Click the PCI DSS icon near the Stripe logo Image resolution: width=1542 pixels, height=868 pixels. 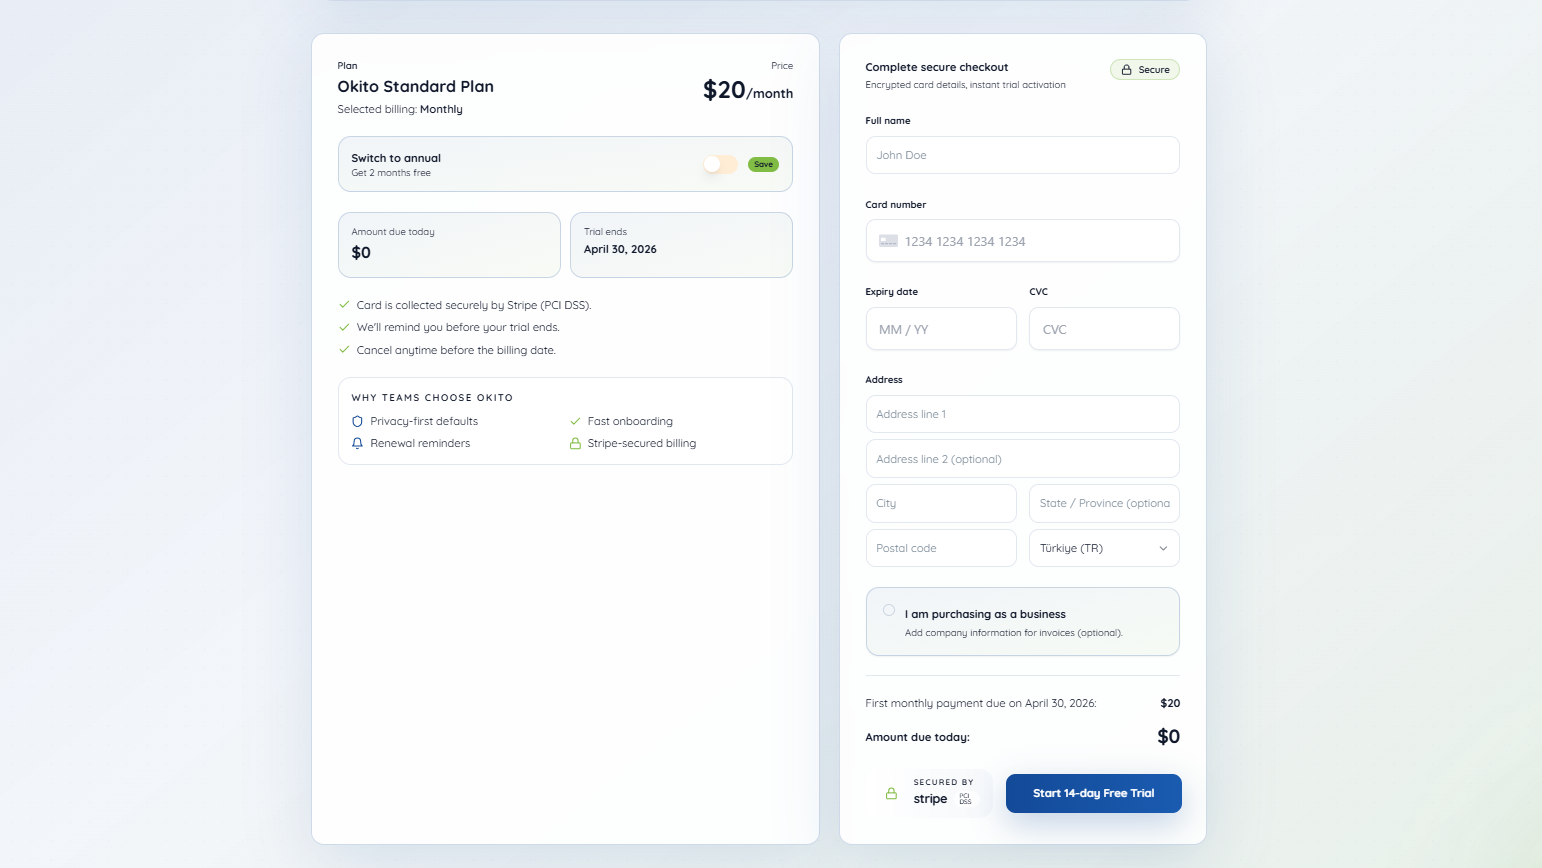coord(965,799)
